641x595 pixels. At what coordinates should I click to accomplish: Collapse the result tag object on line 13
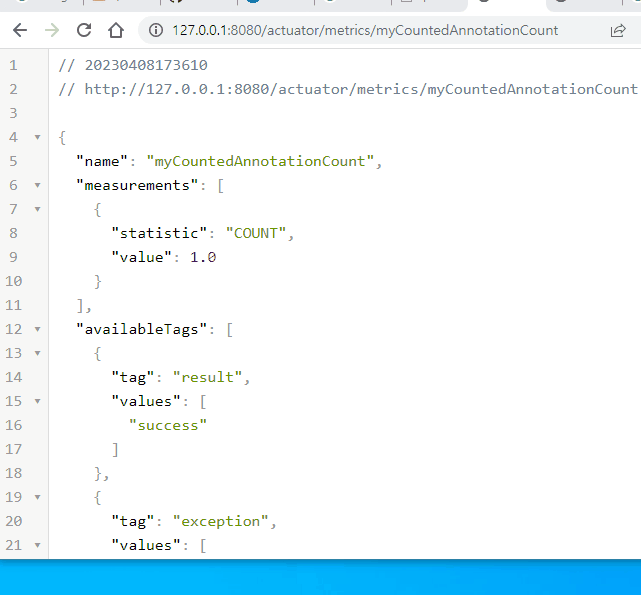pos(38,353)
